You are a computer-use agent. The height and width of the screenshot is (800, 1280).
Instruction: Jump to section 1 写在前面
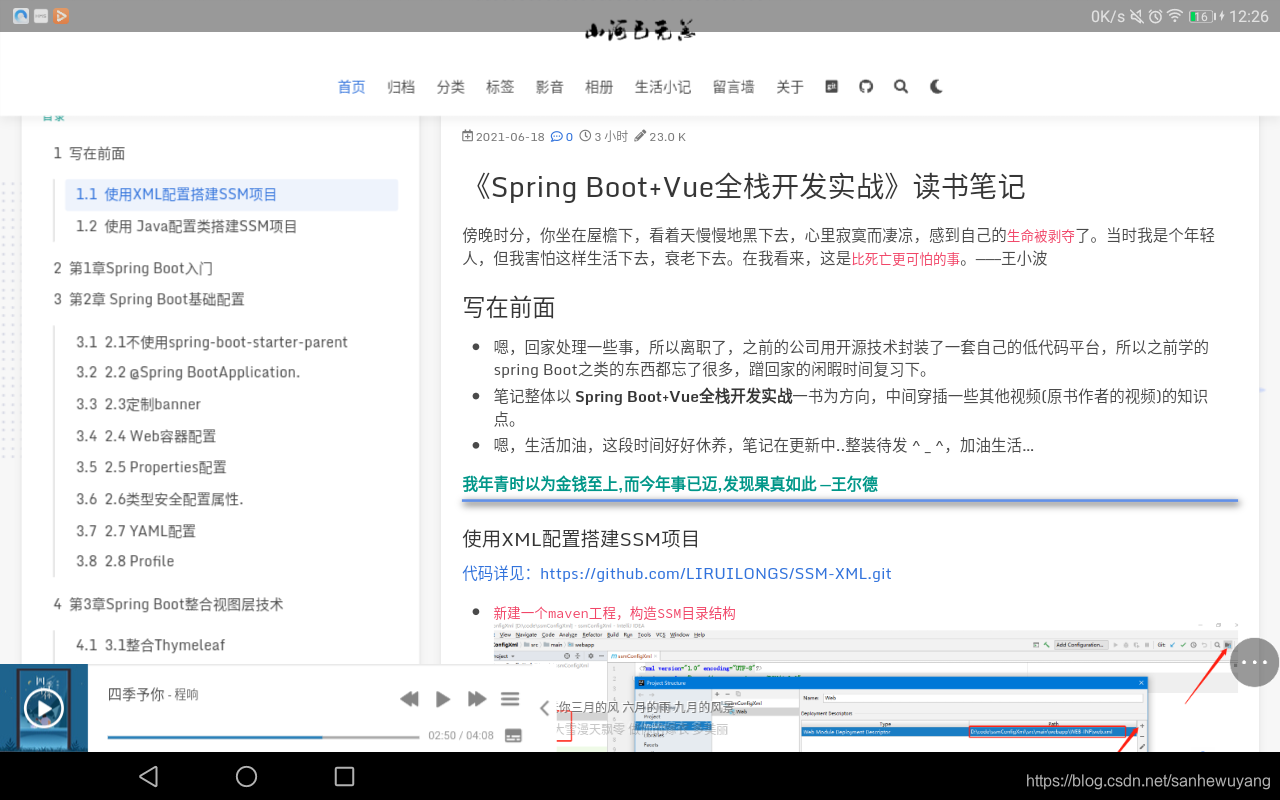89,154
